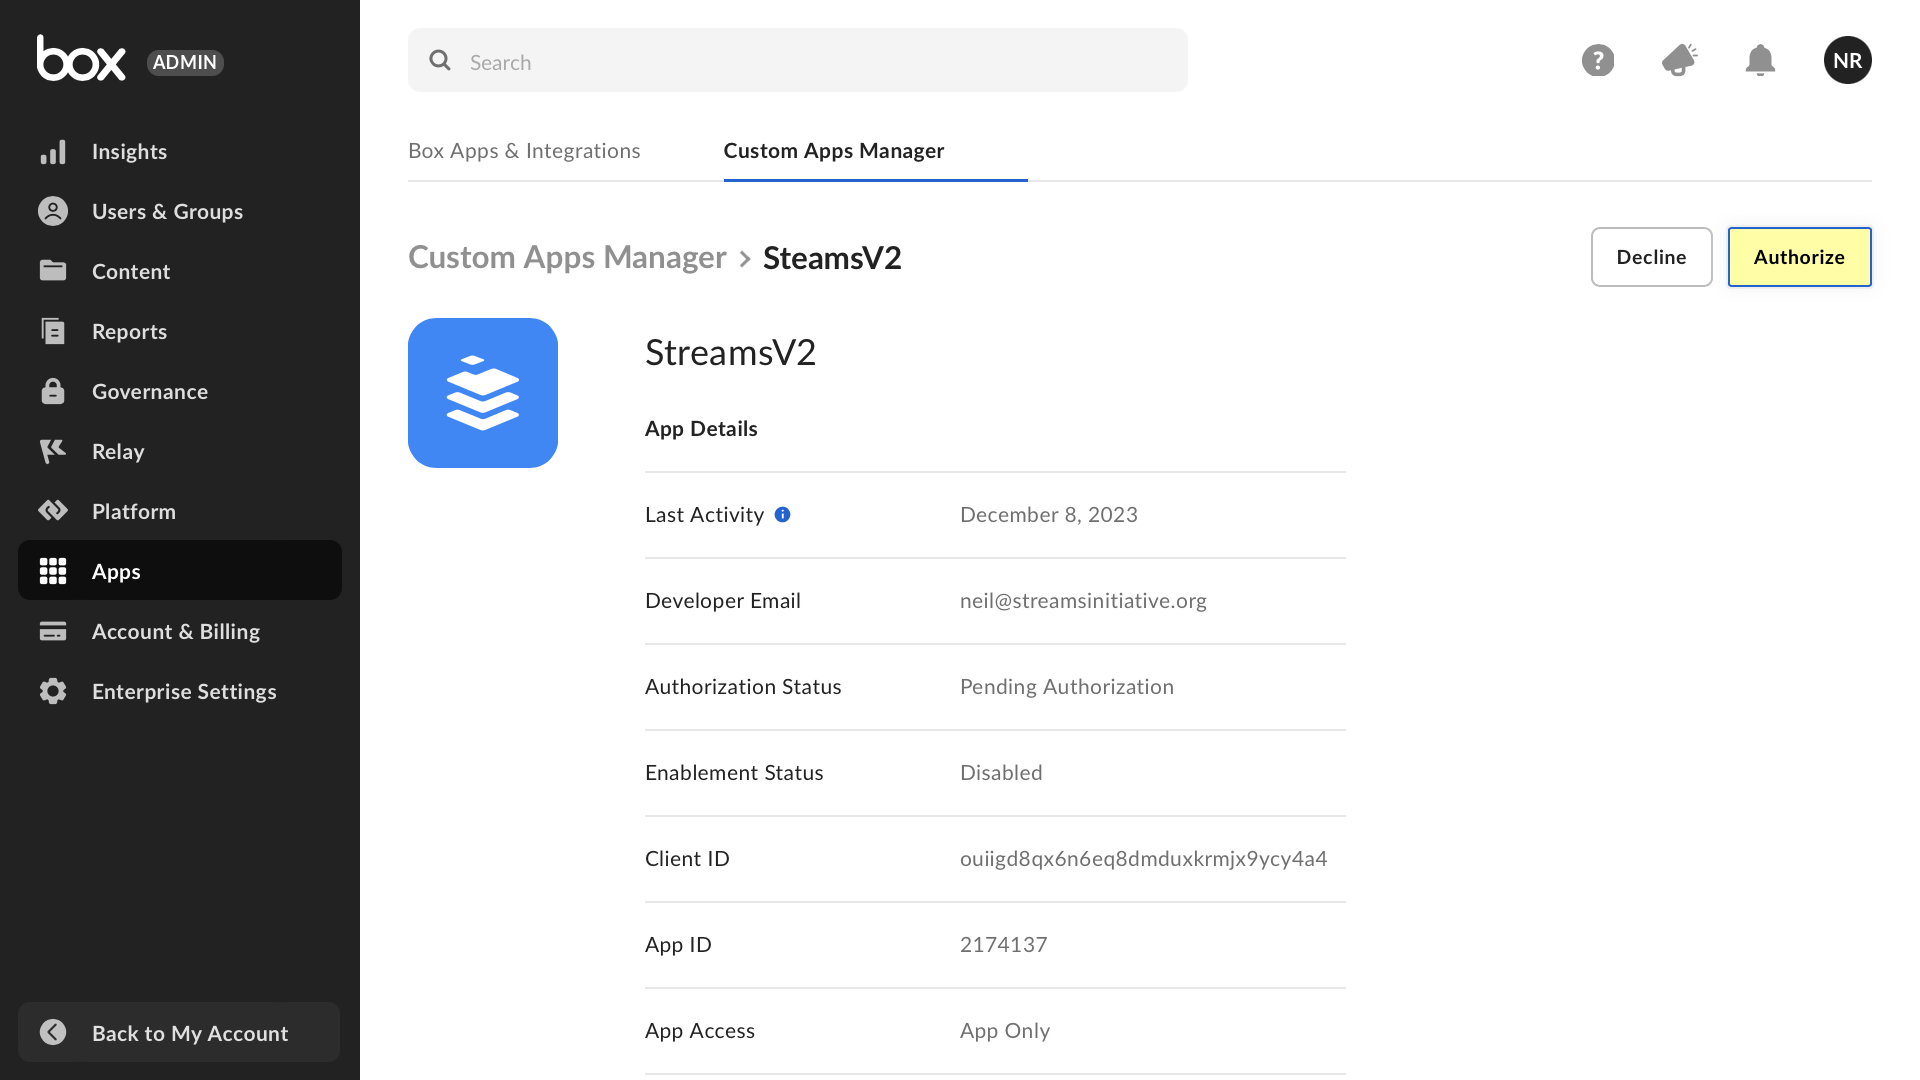
Task: Click the Enterprise Settings gear icon
Action: tap(53, 691)
